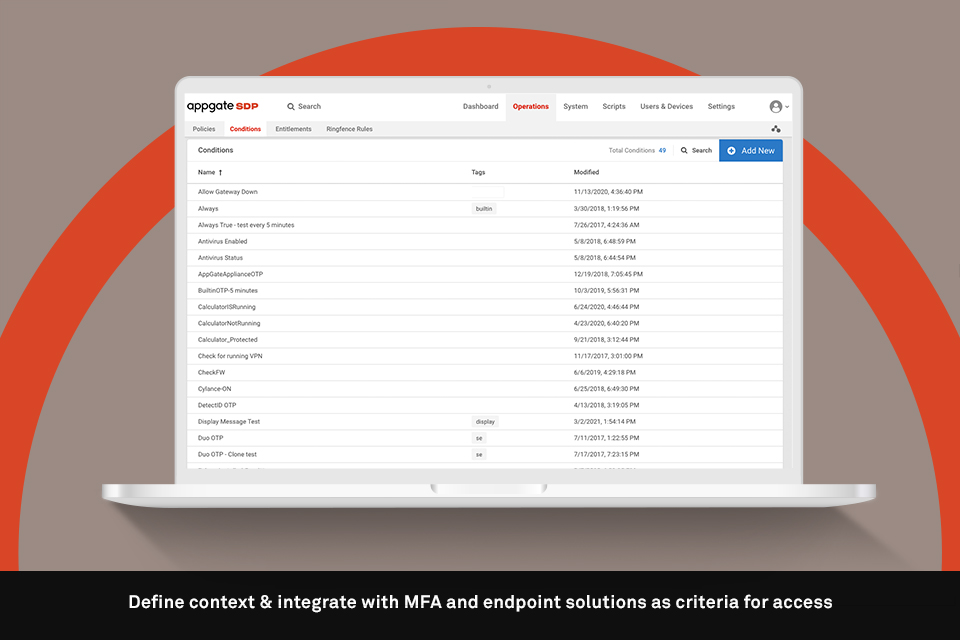Viewport: 960px width, 640px height.
Task: Click the builtin tag on the Always condition
Action: coord(483,208)
